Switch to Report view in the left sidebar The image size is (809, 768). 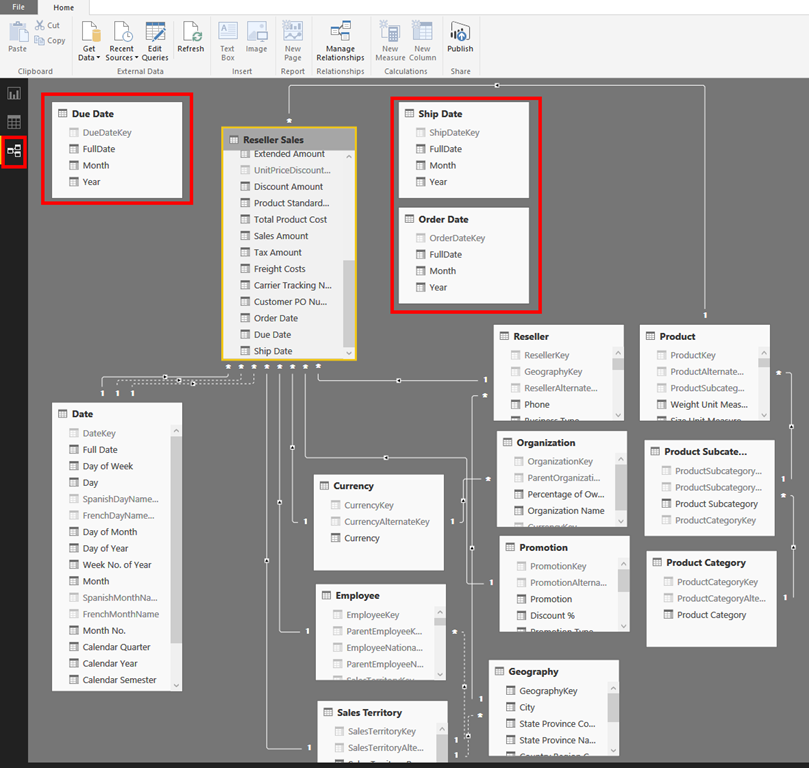(14, 93)
